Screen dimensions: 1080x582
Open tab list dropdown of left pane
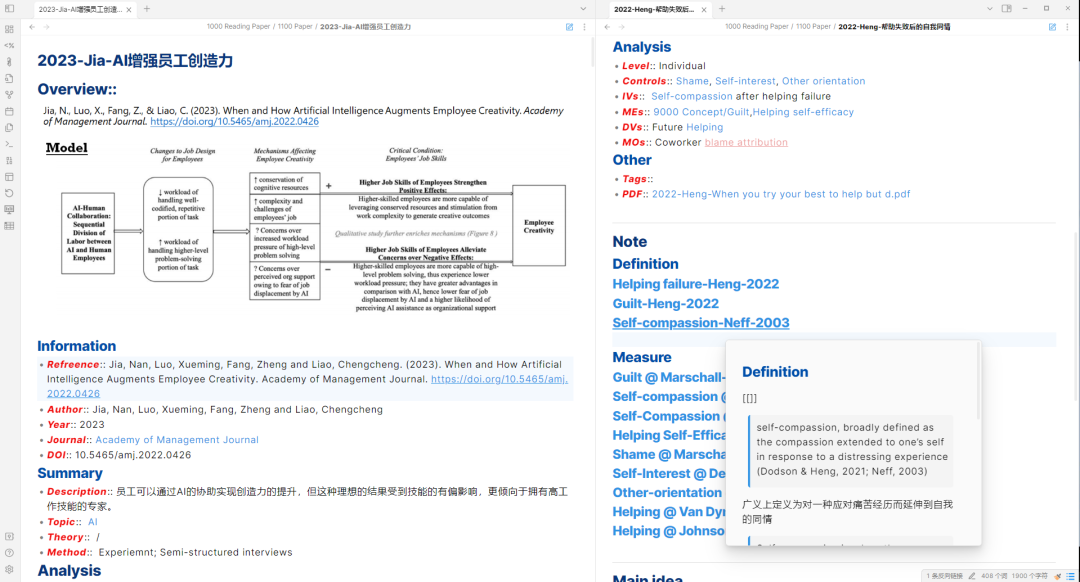(x=583, y=9)
